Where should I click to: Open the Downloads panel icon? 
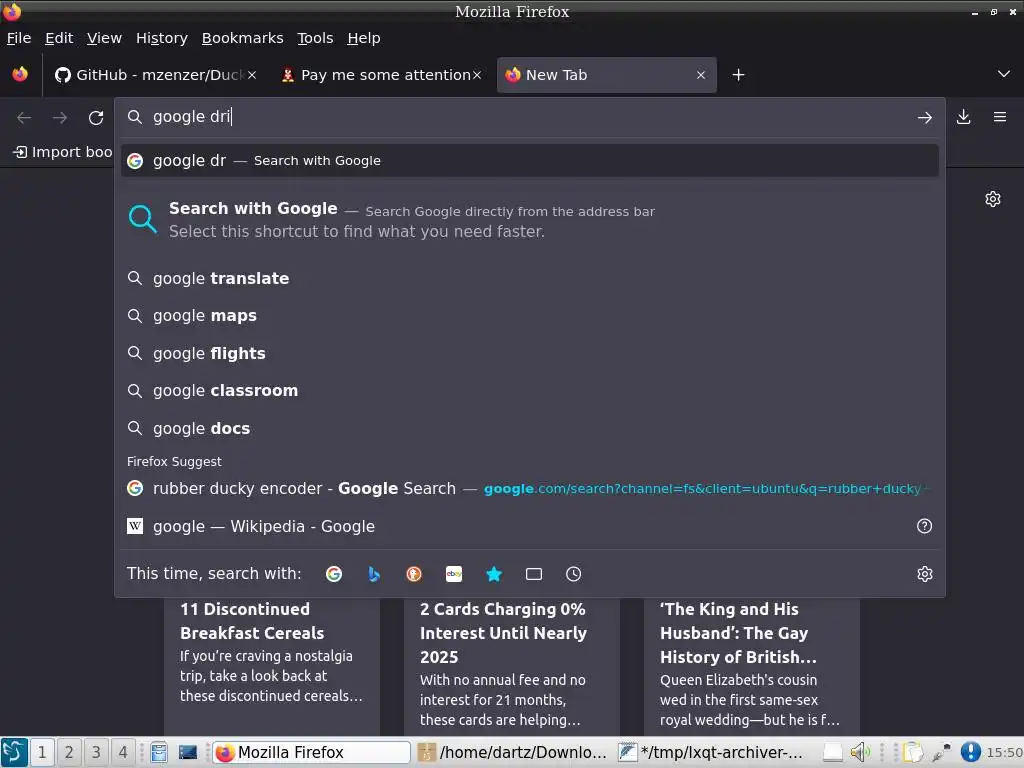[963, 118]
